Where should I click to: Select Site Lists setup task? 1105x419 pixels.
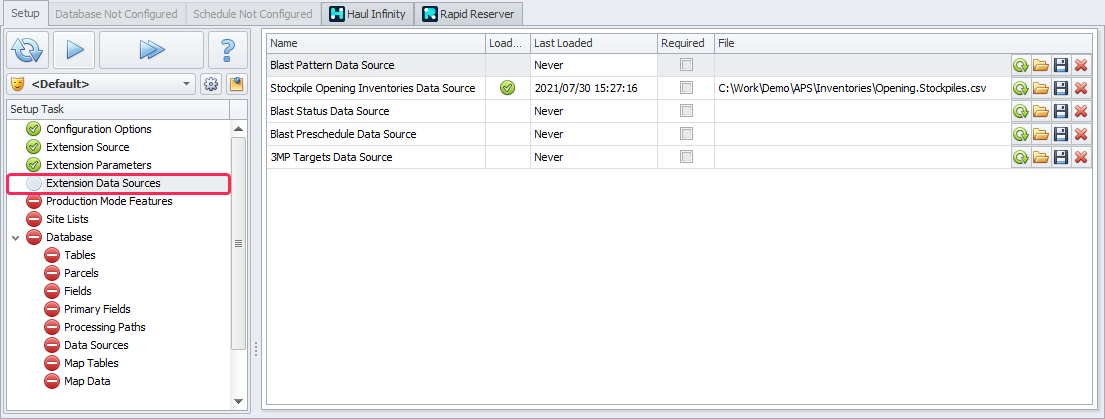(67, 219)
